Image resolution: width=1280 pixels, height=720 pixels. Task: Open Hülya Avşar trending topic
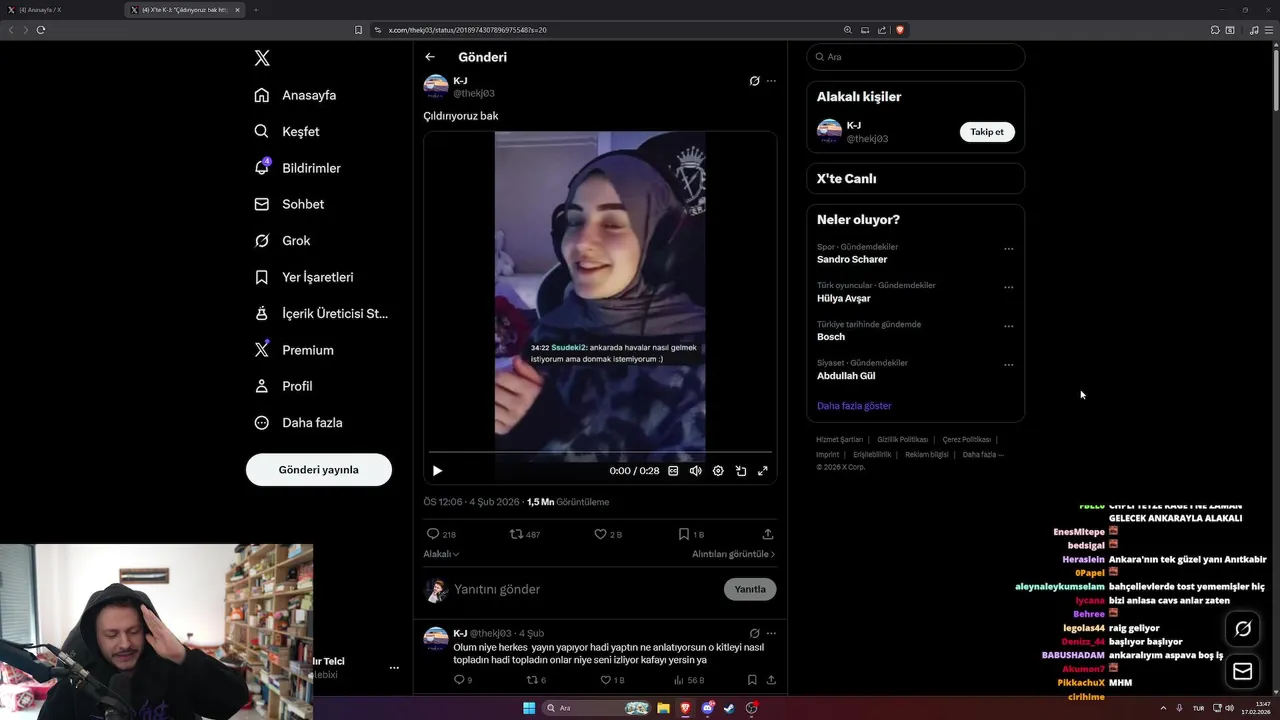pos(844,298)
